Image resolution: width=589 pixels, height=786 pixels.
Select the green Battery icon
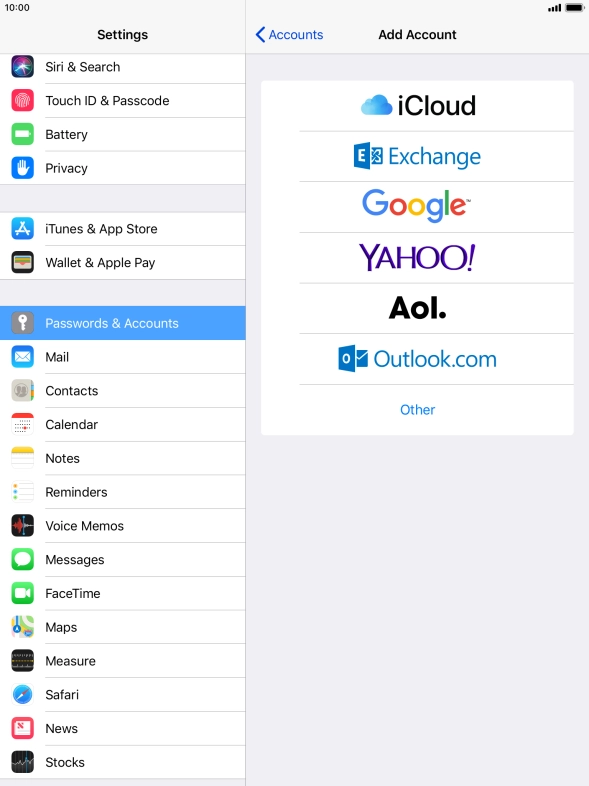tap(23, 134)
